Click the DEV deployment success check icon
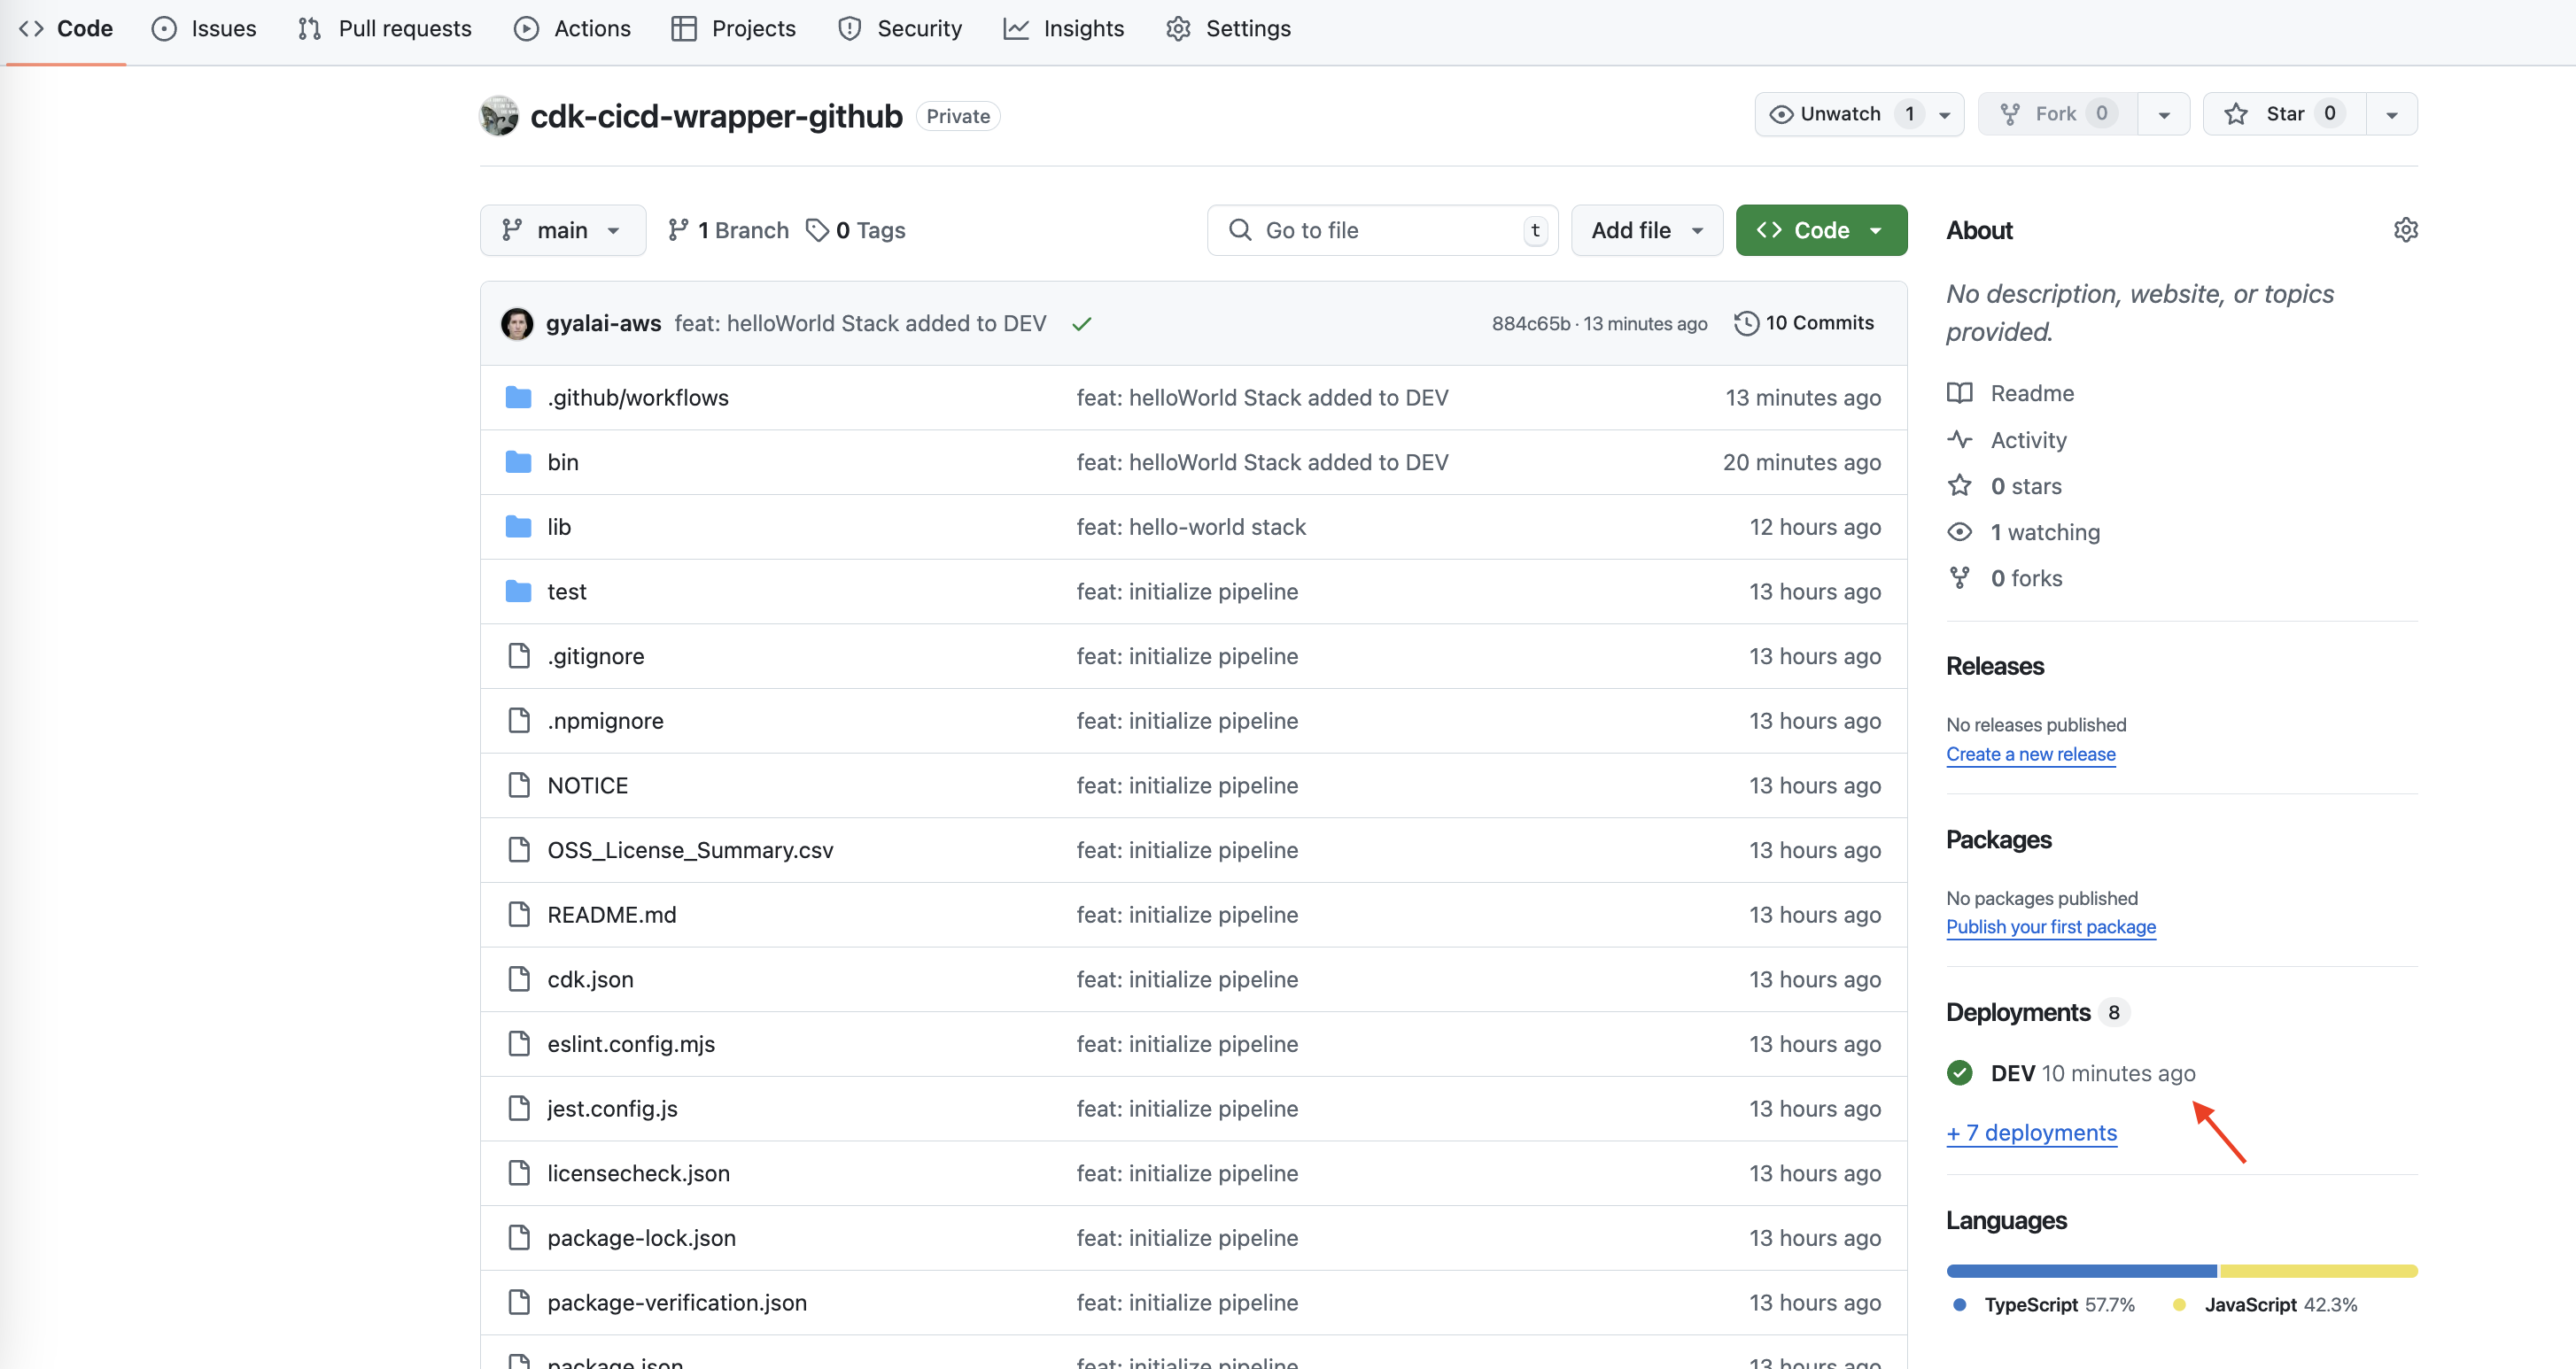 point(1959,1073)
